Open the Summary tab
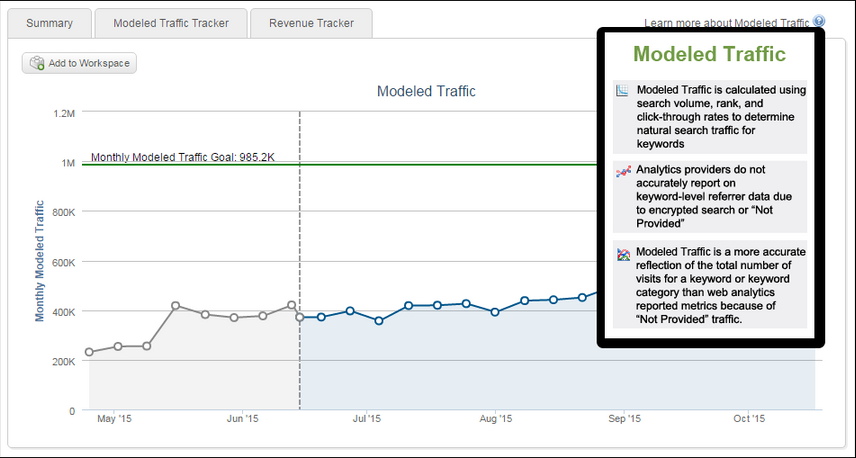Image resolution: width=856 pixels, height=458 pixels. coord(49,23)
